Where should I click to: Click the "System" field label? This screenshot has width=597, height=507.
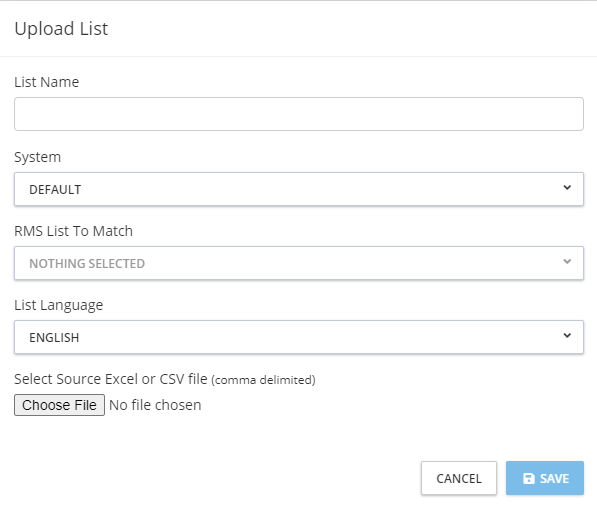point(37,157)
